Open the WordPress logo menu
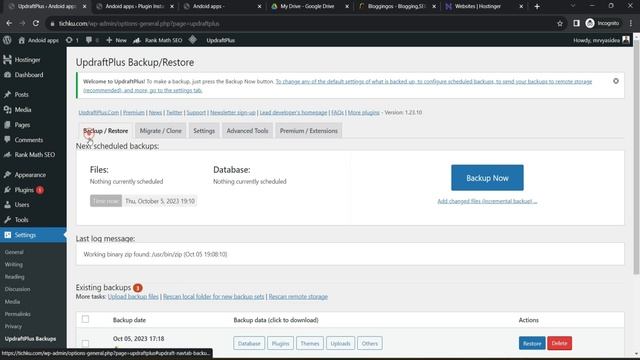640x360 pixels. (7, 40)
